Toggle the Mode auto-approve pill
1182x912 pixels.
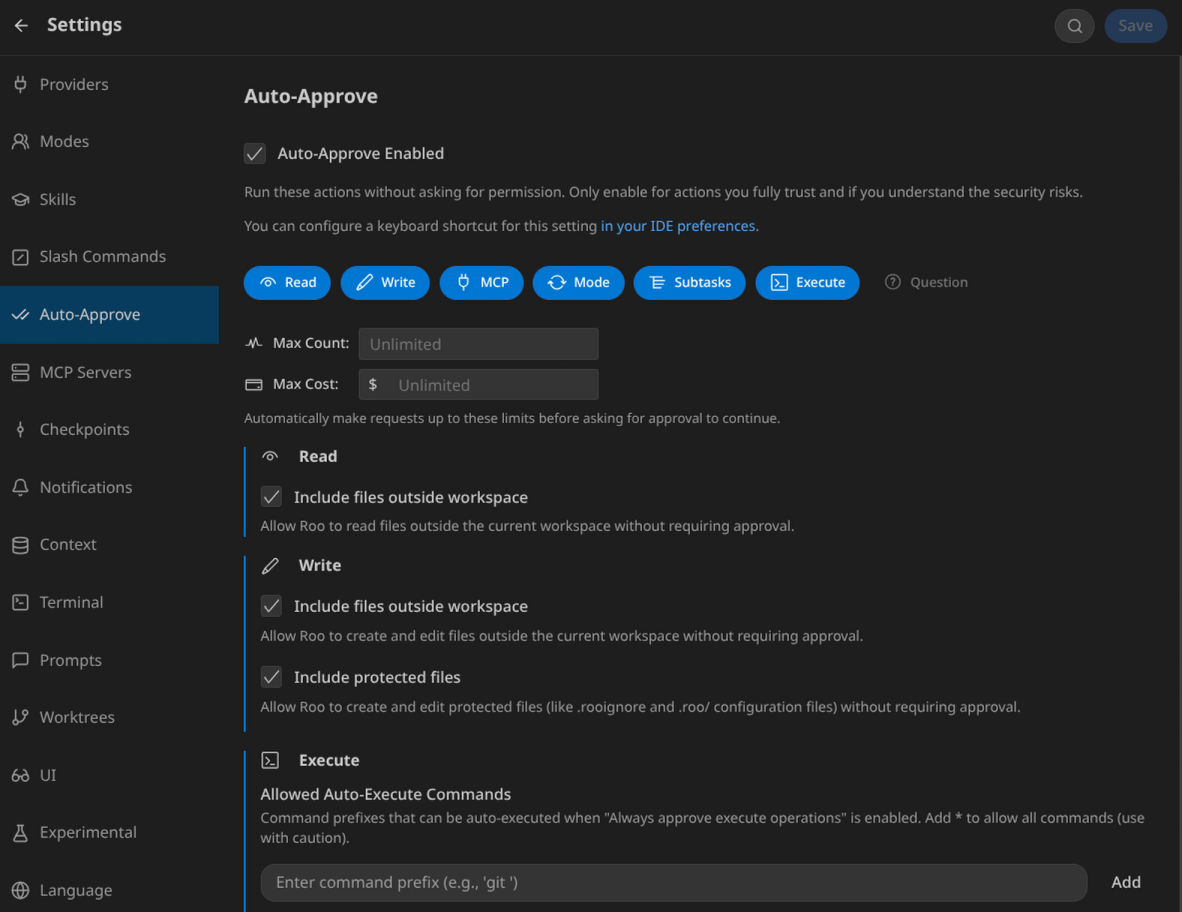[x=579, y=283]
